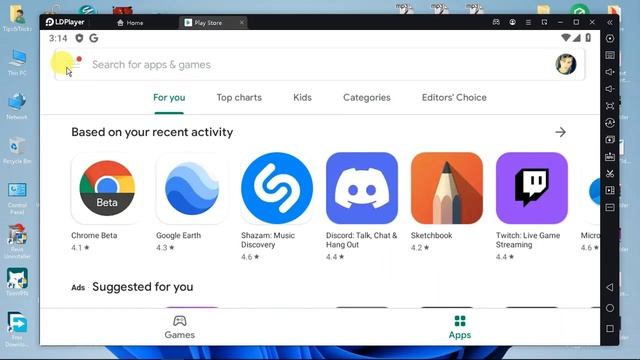Click Twitch: Live Game Streaming text
640x360 pixels.
[528, 240]
